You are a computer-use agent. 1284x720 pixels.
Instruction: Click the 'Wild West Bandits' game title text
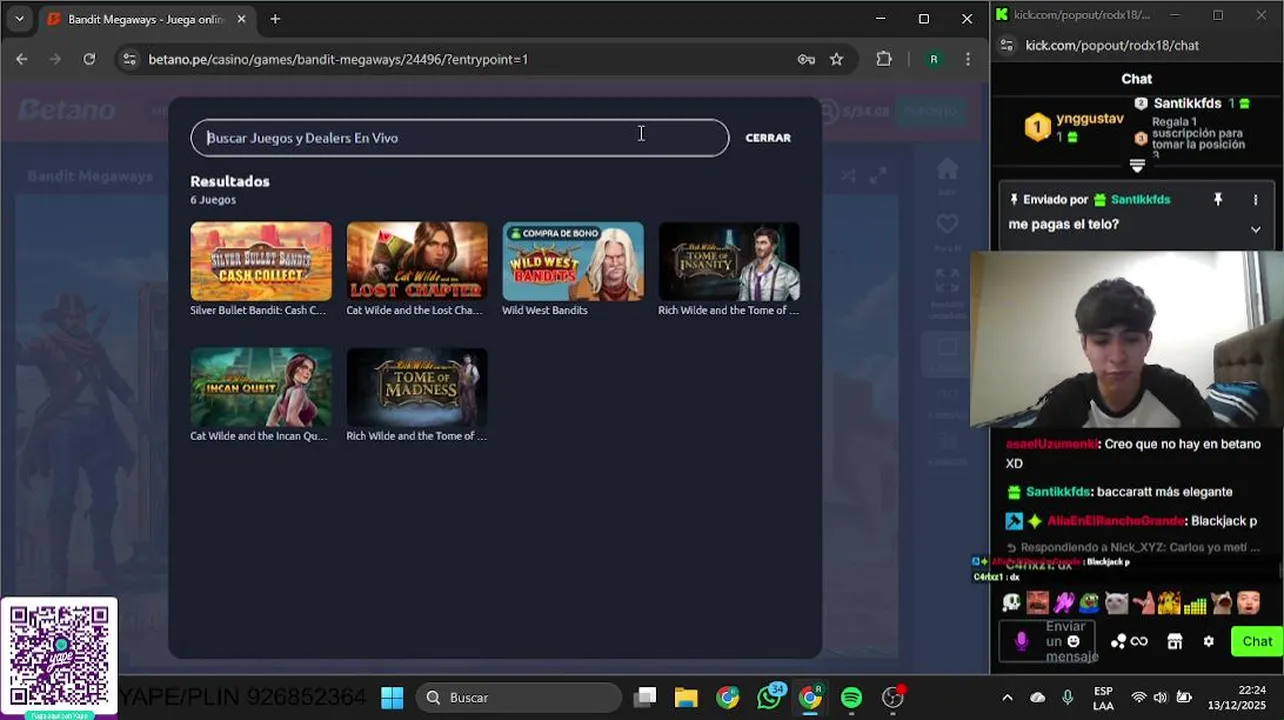(x=545, y=310)
